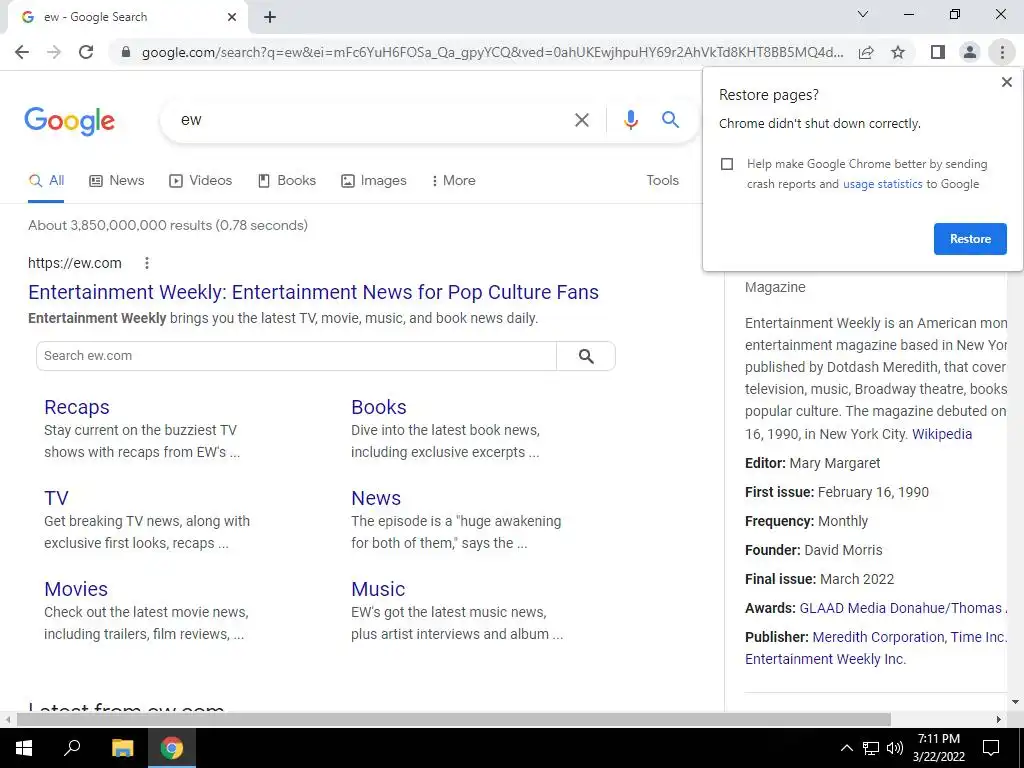Click 'Founder: David Morris' text
The image size is (1024, 768).
[814, 550]
